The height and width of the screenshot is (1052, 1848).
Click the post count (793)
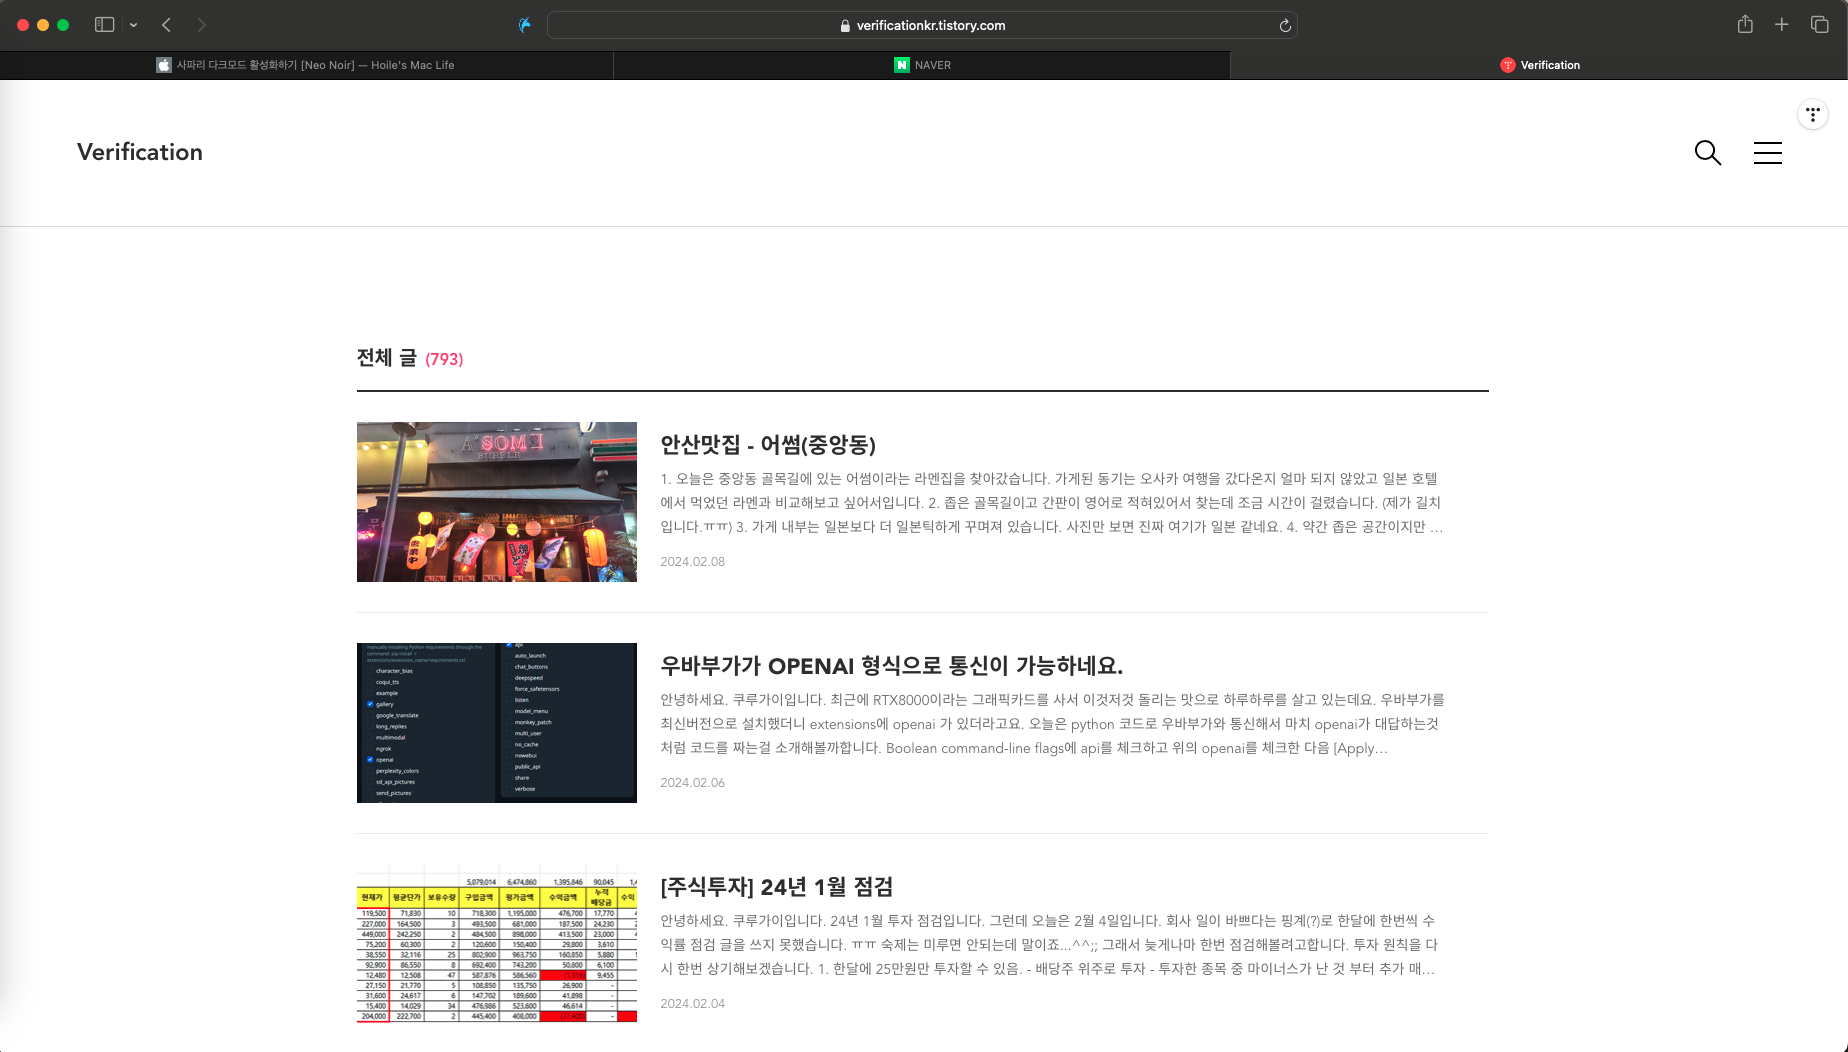(x=444, y=359)
